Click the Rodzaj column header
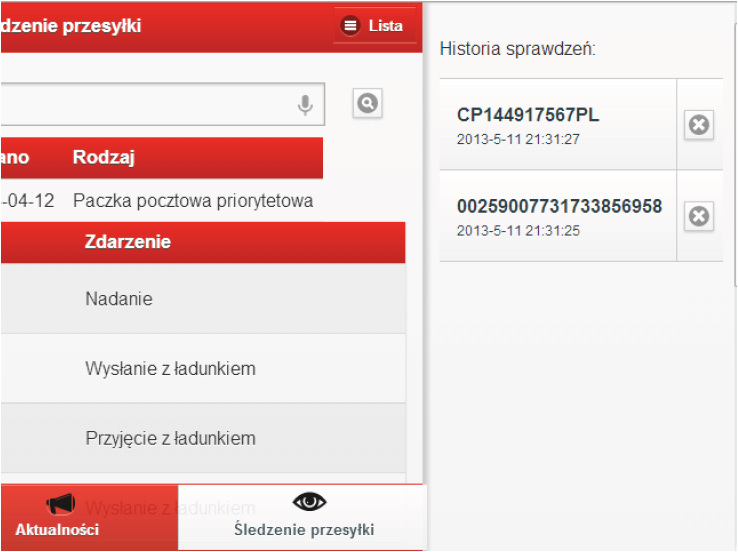This screenshot has width=738, height=552. pos(104,157)
